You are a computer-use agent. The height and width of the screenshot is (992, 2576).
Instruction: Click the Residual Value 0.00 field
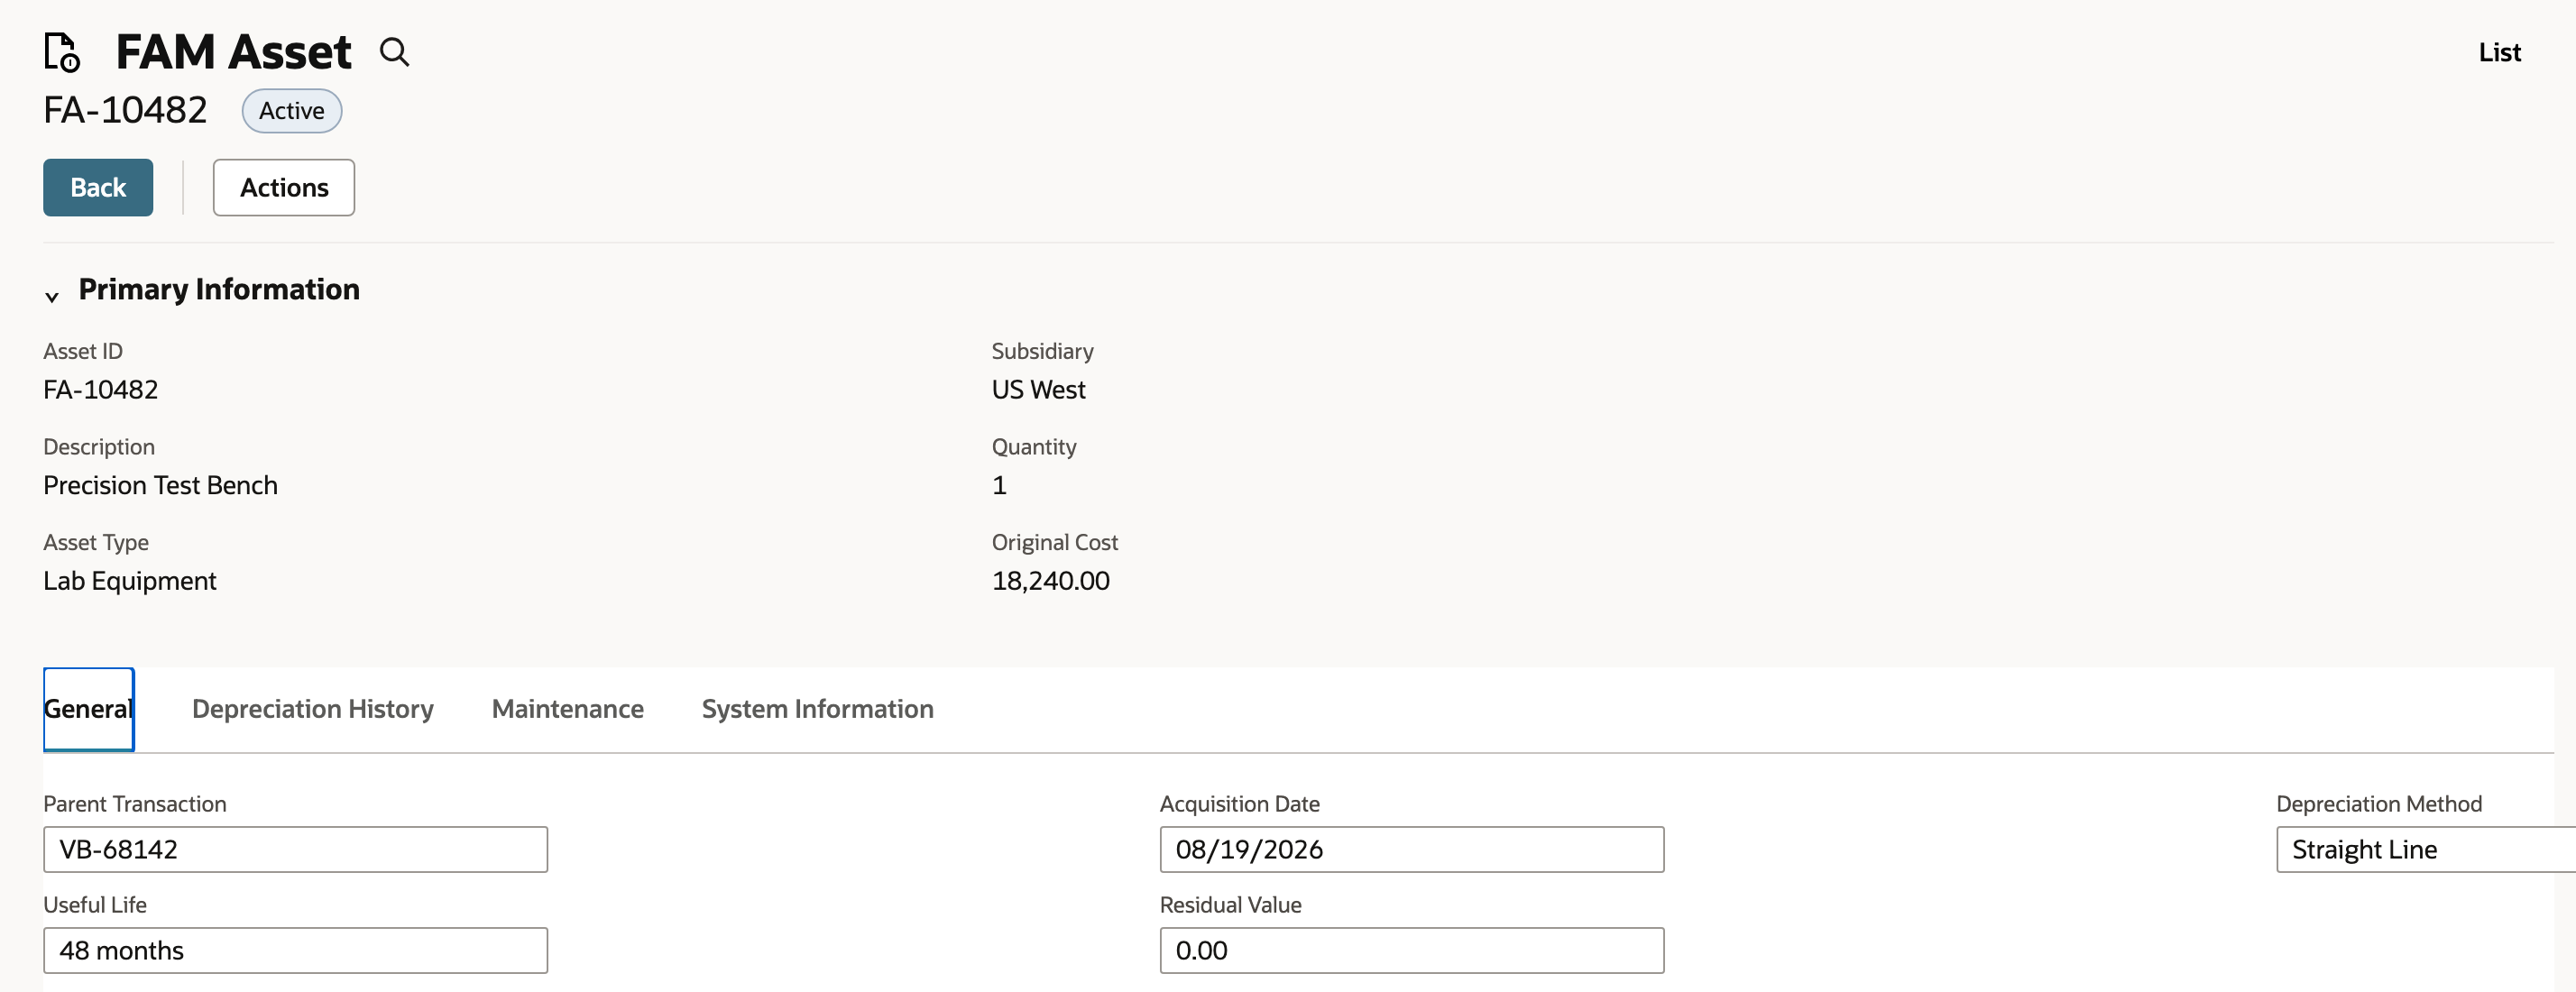coord(1412,950)
